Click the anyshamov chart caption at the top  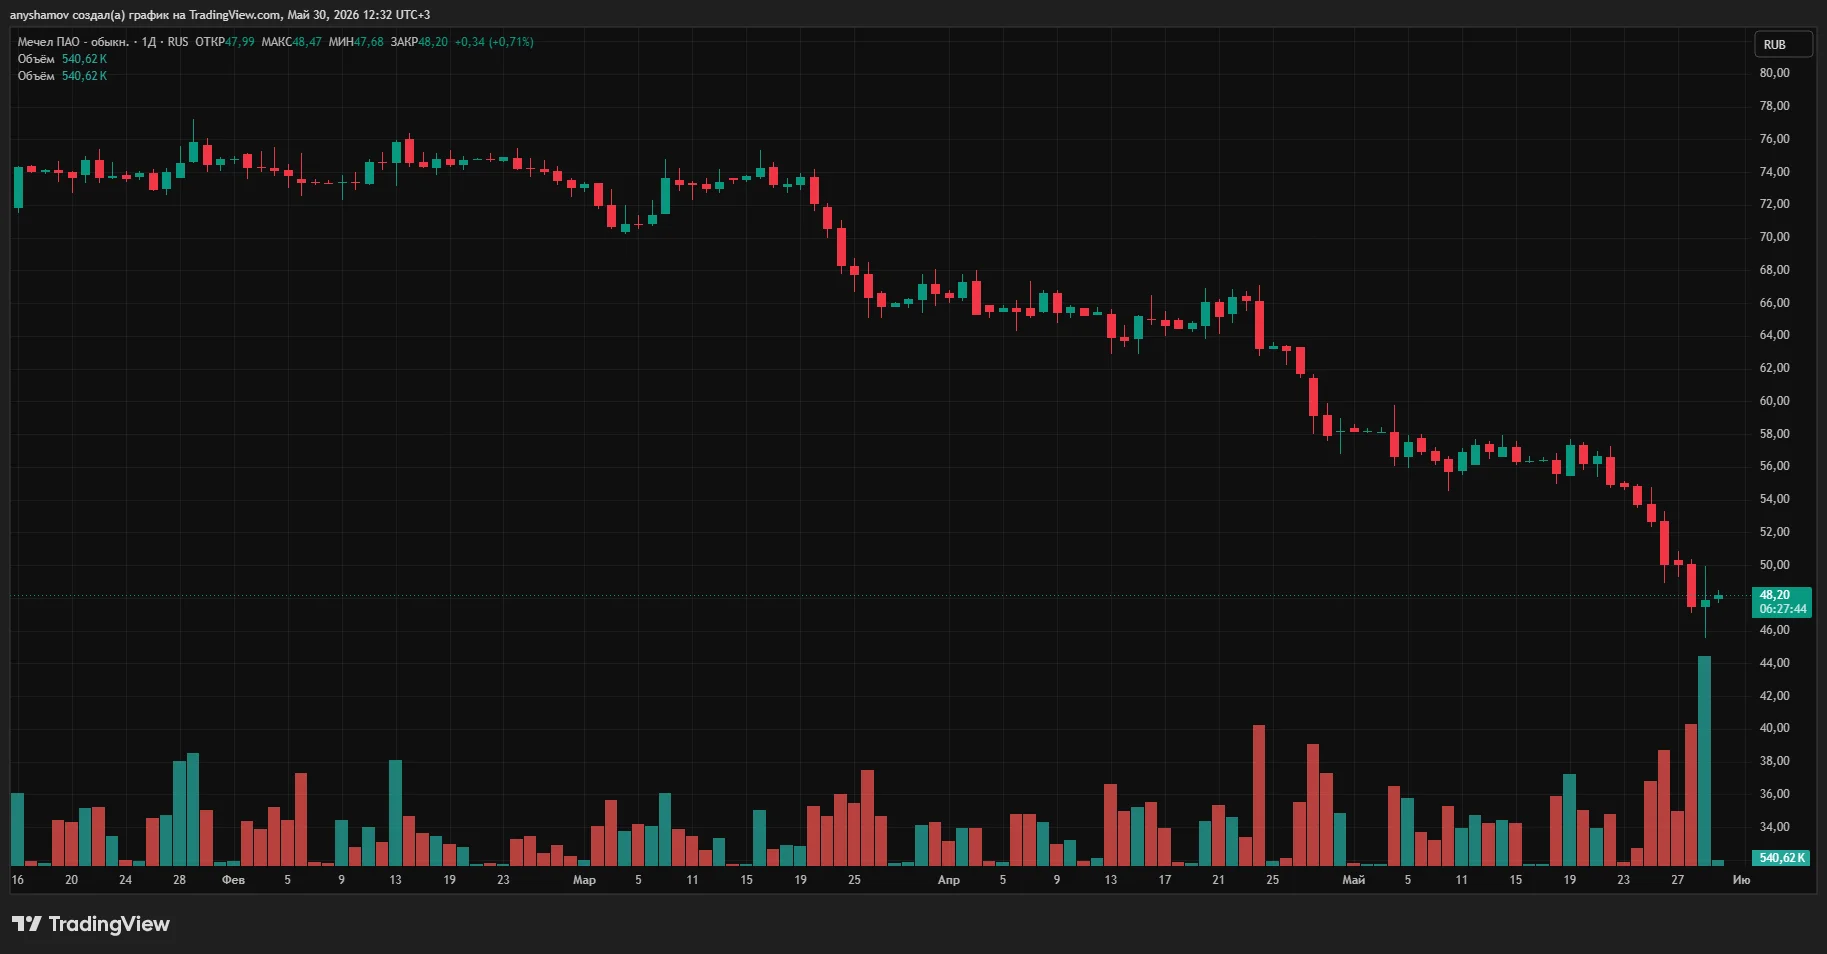coord(219,15)
